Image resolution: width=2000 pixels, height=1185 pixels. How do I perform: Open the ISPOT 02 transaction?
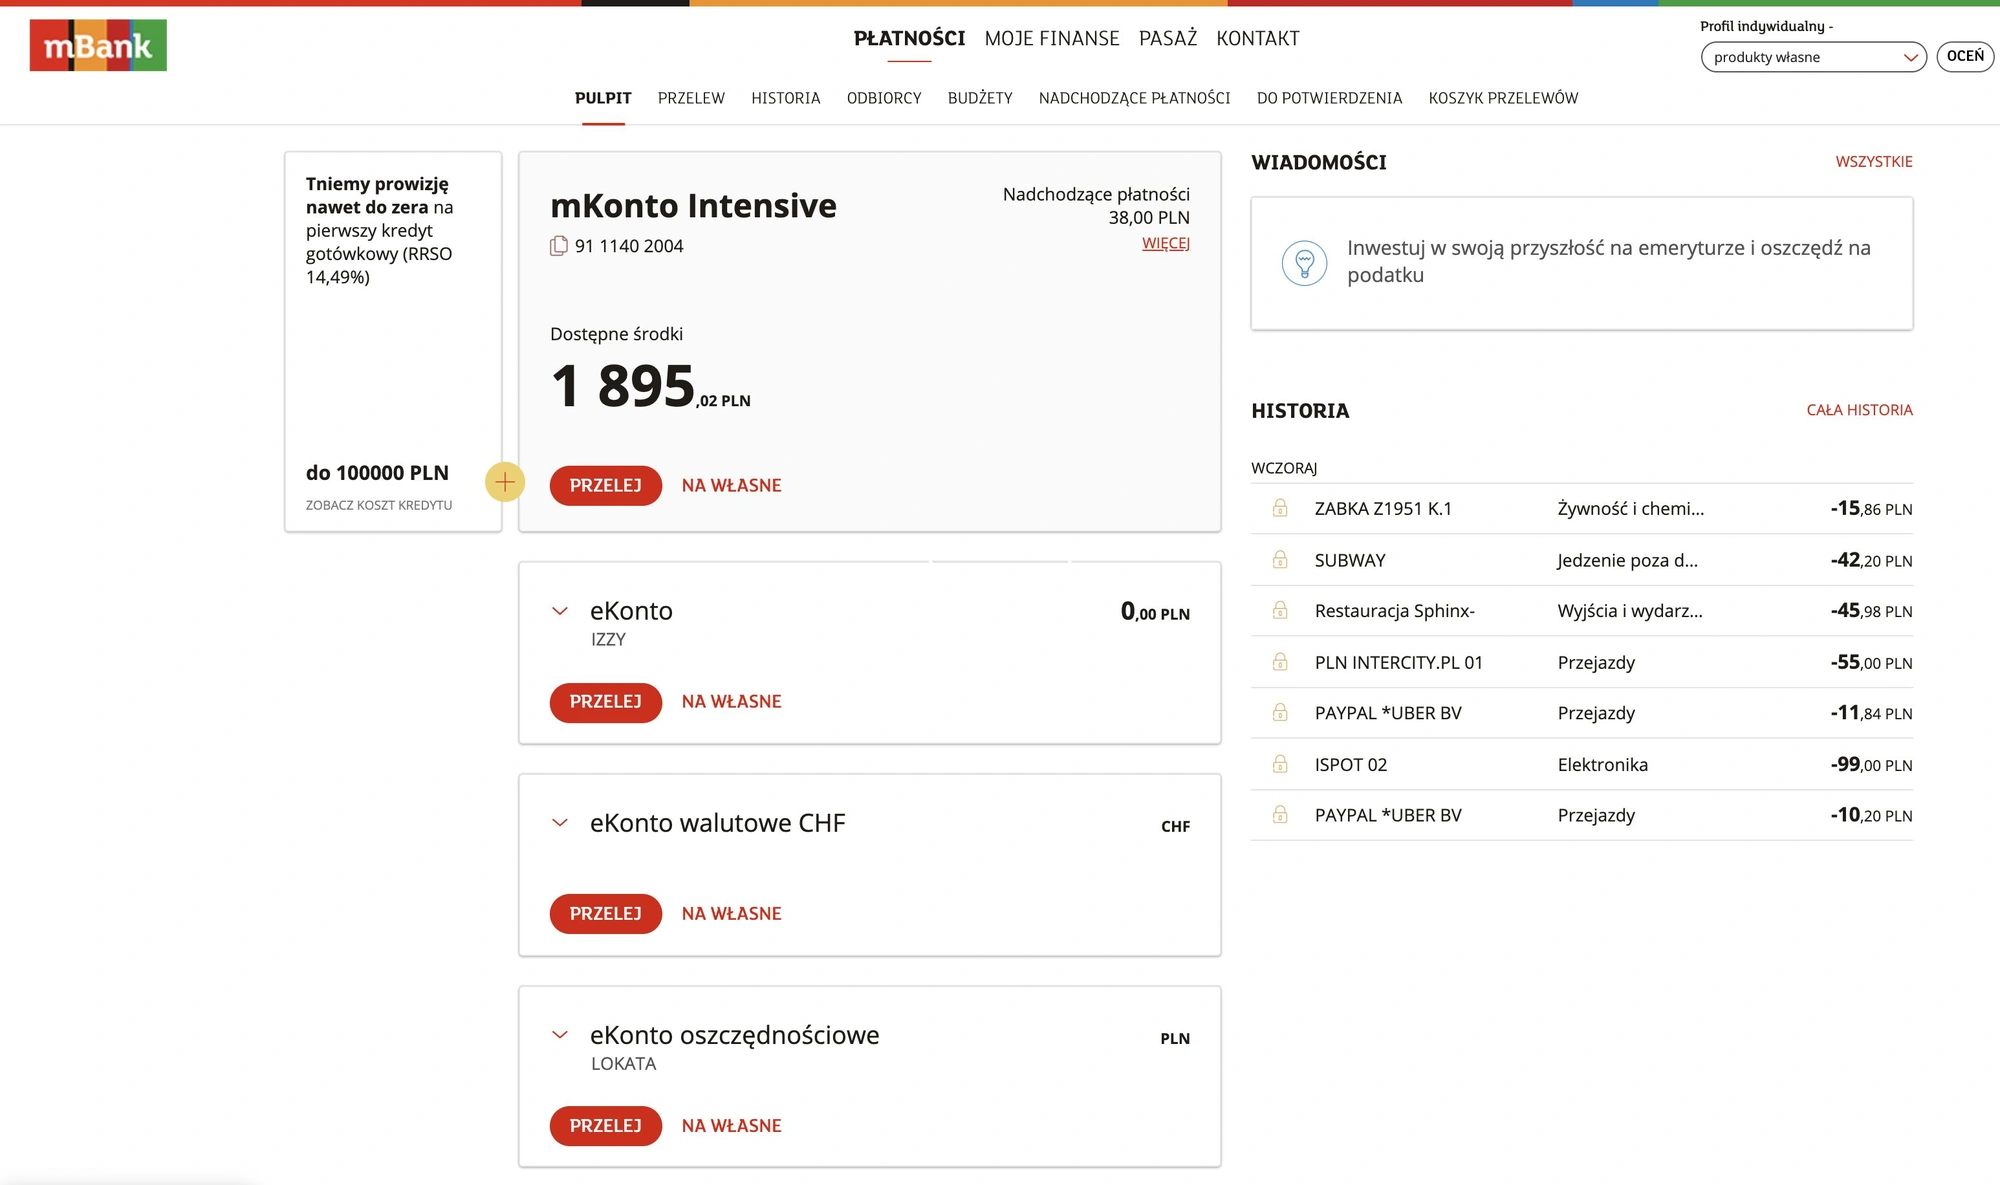1582,764
